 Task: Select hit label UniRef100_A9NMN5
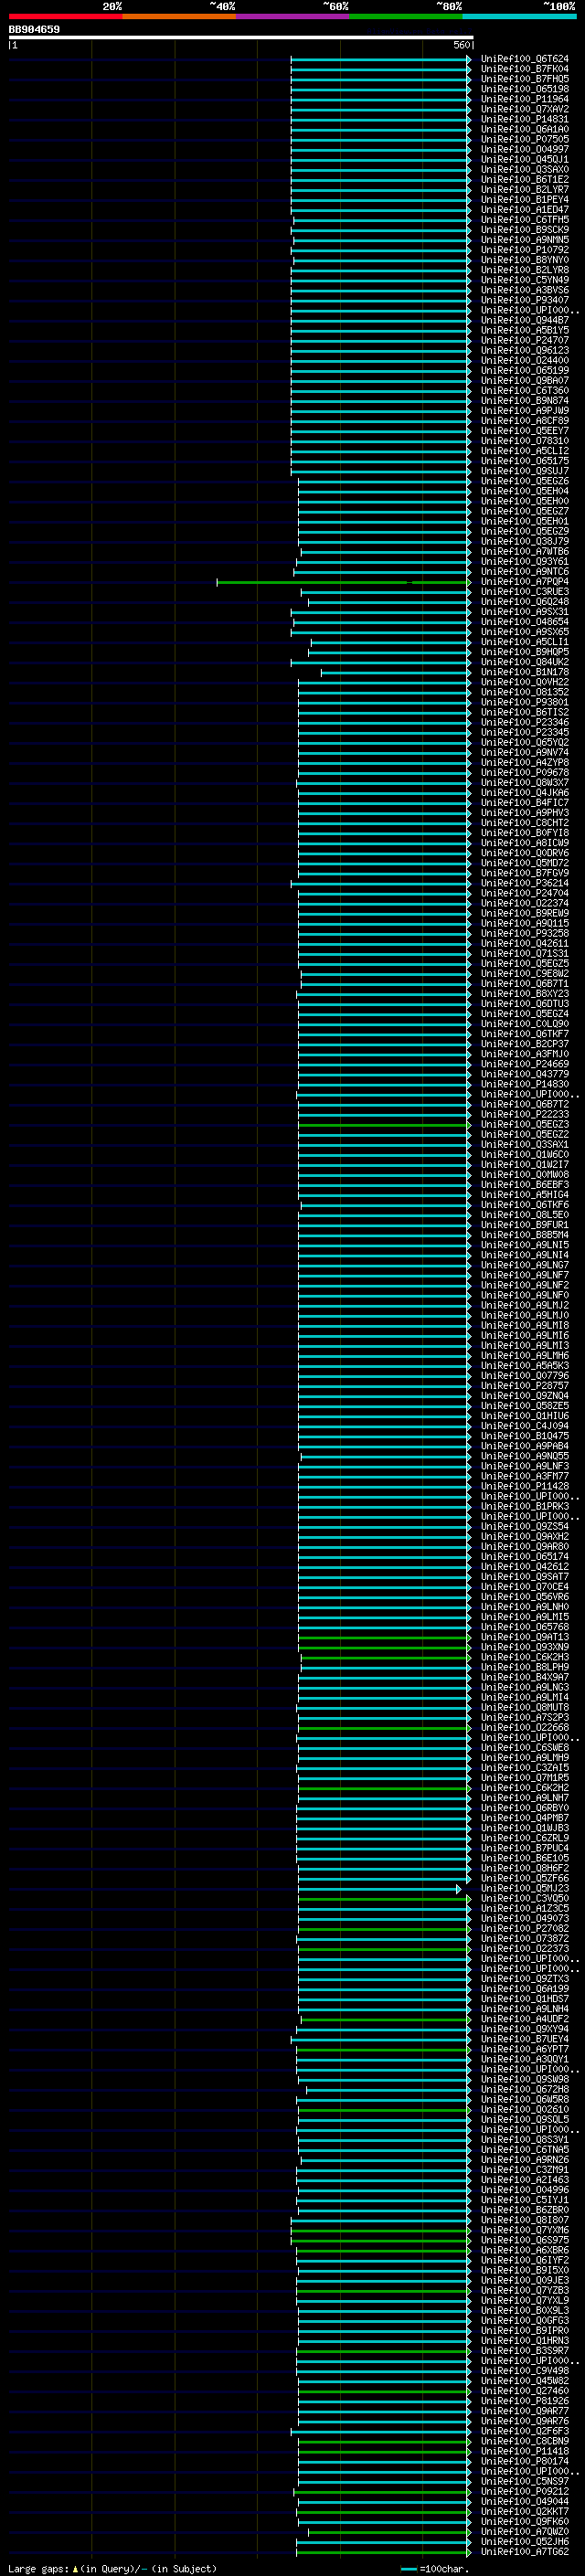pyautogui.click(x=525, y=239)
